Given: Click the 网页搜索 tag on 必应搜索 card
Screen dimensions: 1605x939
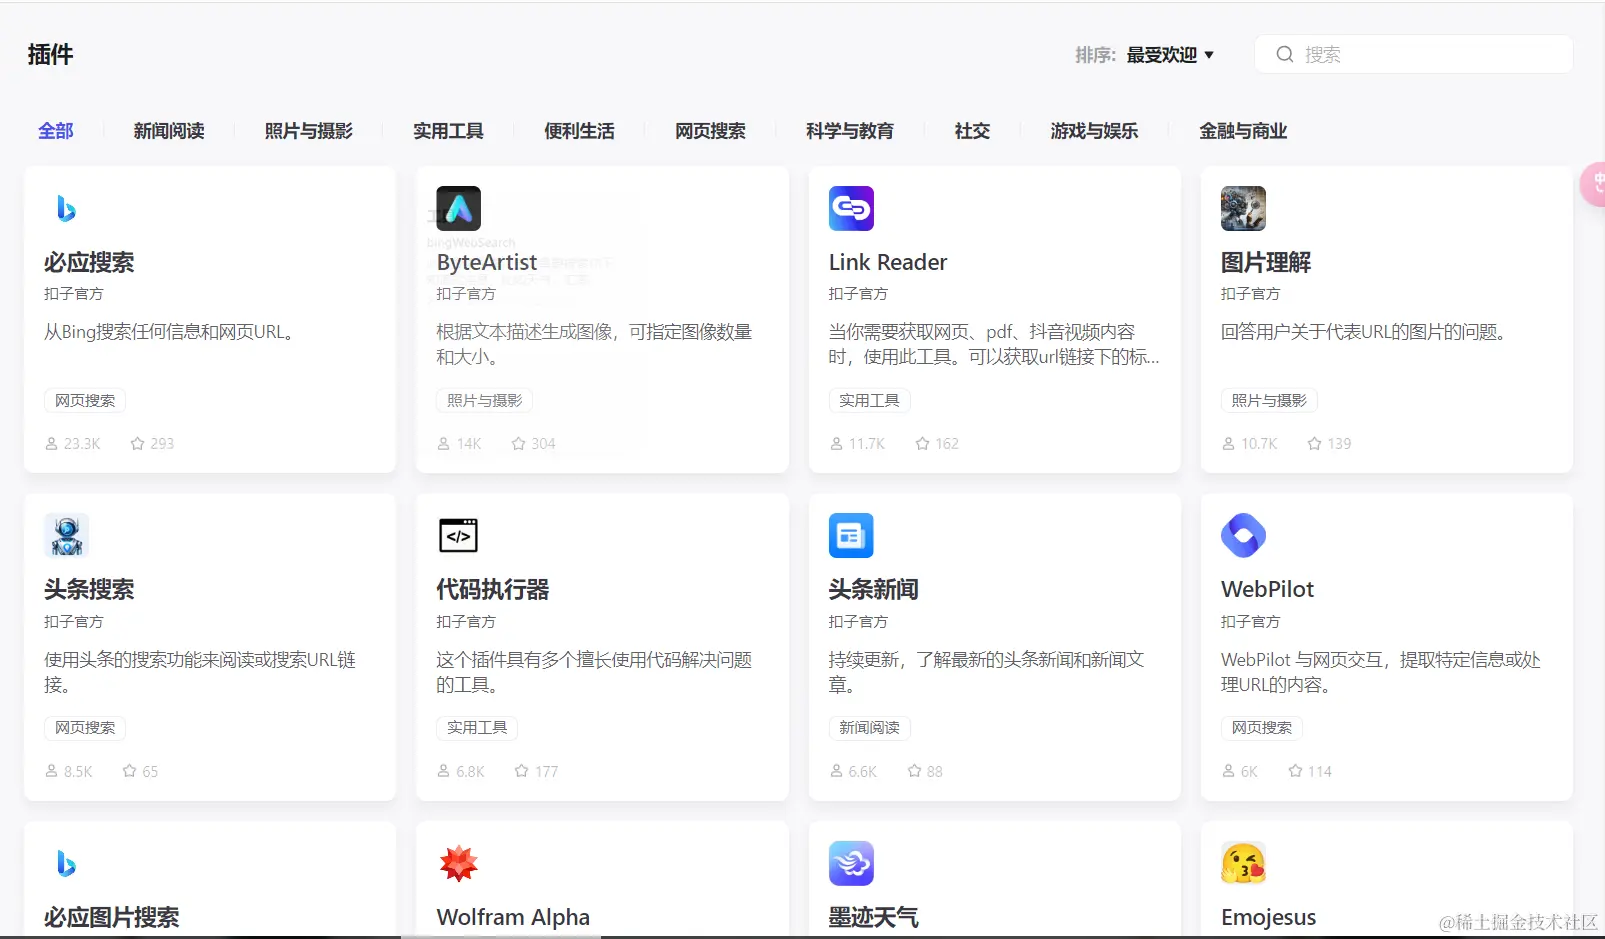Looking at the screenshot, I should pos(85,401).
